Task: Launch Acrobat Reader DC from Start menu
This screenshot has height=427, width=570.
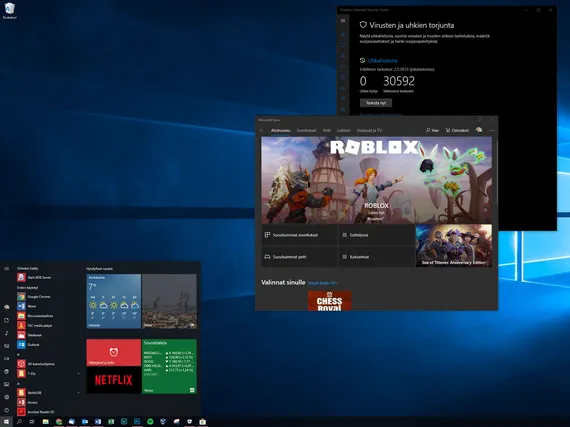Action: [48, 412]
